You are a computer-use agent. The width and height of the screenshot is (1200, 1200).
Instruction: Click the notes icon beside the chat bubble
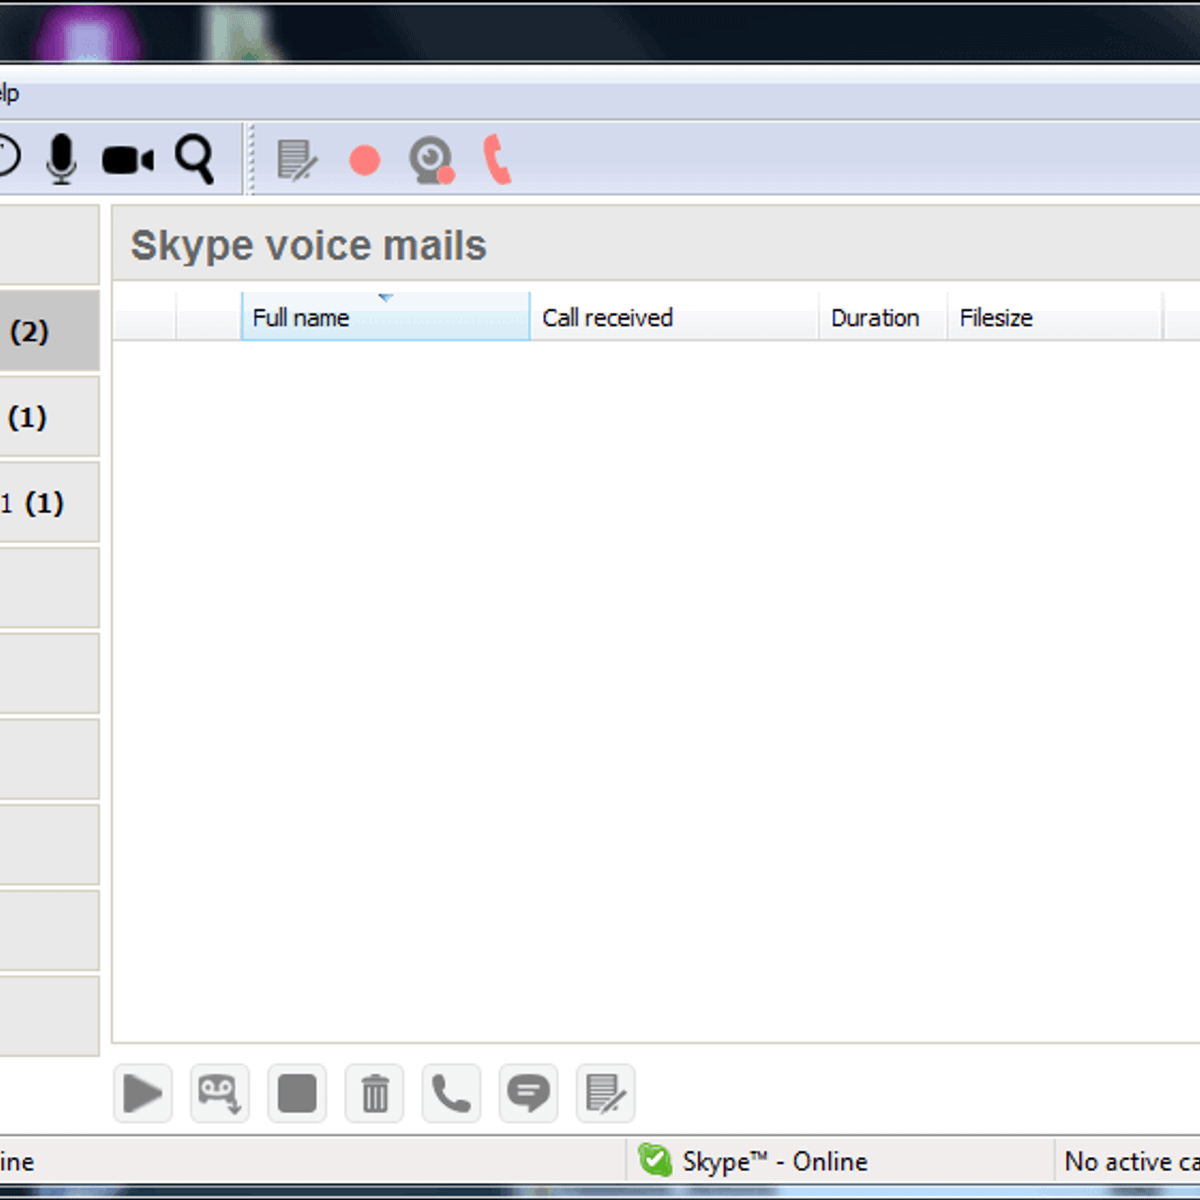click(x=606, y=1093)
